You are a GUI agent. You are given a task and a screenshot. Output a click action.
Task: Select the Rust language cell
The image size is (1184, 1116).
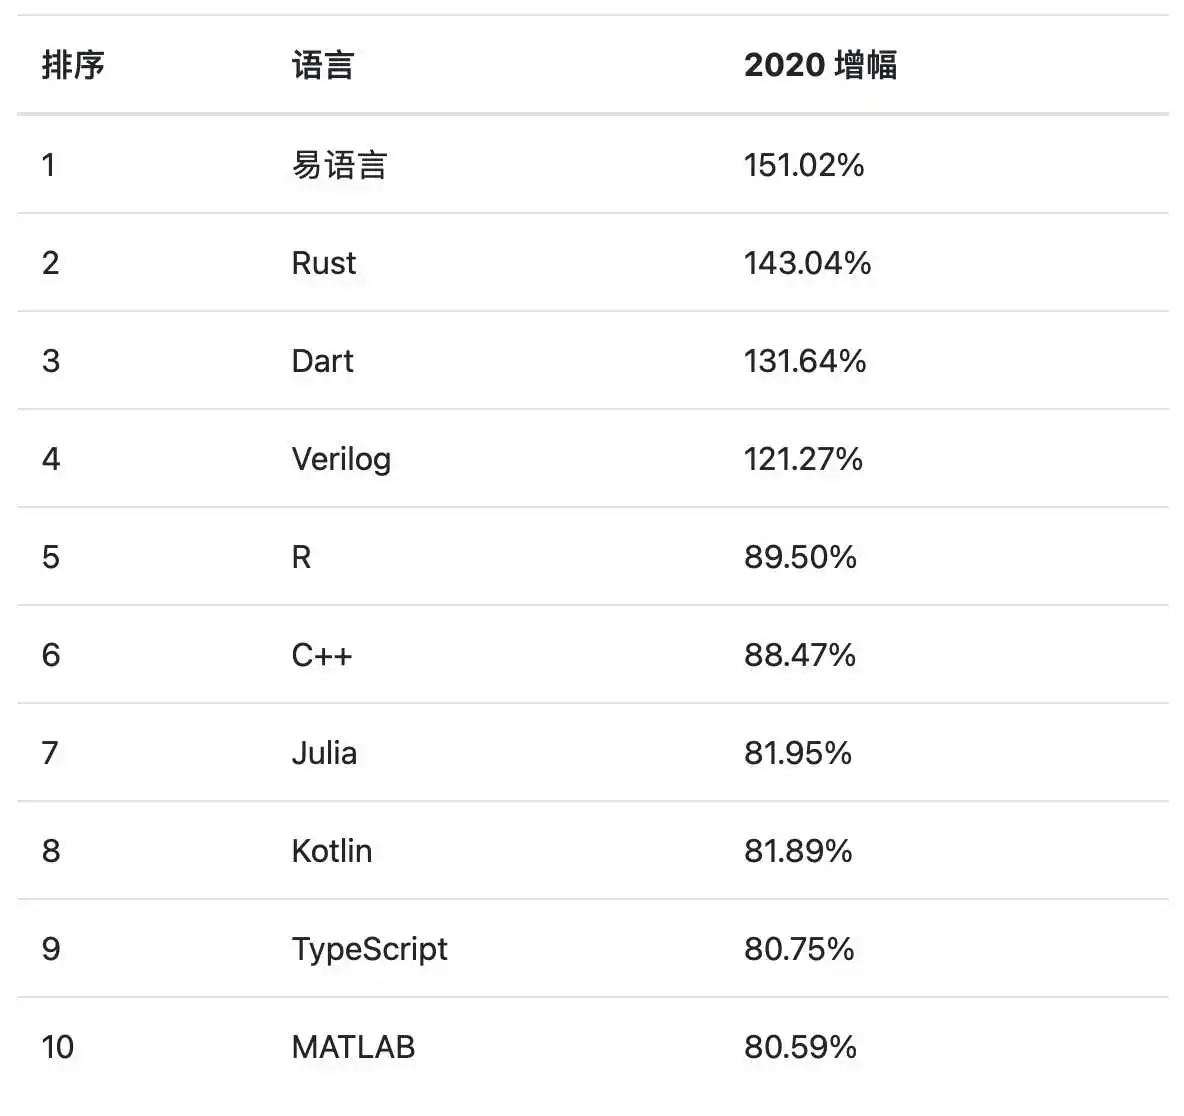[323, 263]
